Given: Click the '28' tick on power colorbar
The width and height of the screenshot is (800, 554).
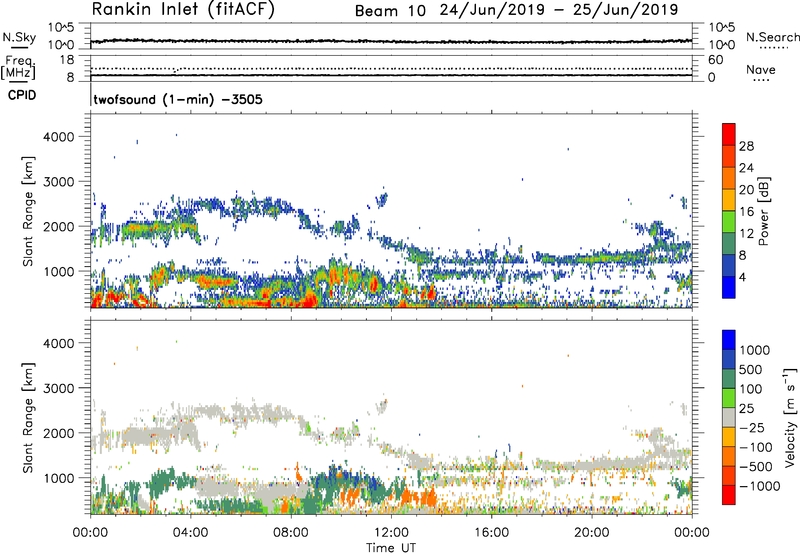Looking at the screenshot, I should [746, 146].
